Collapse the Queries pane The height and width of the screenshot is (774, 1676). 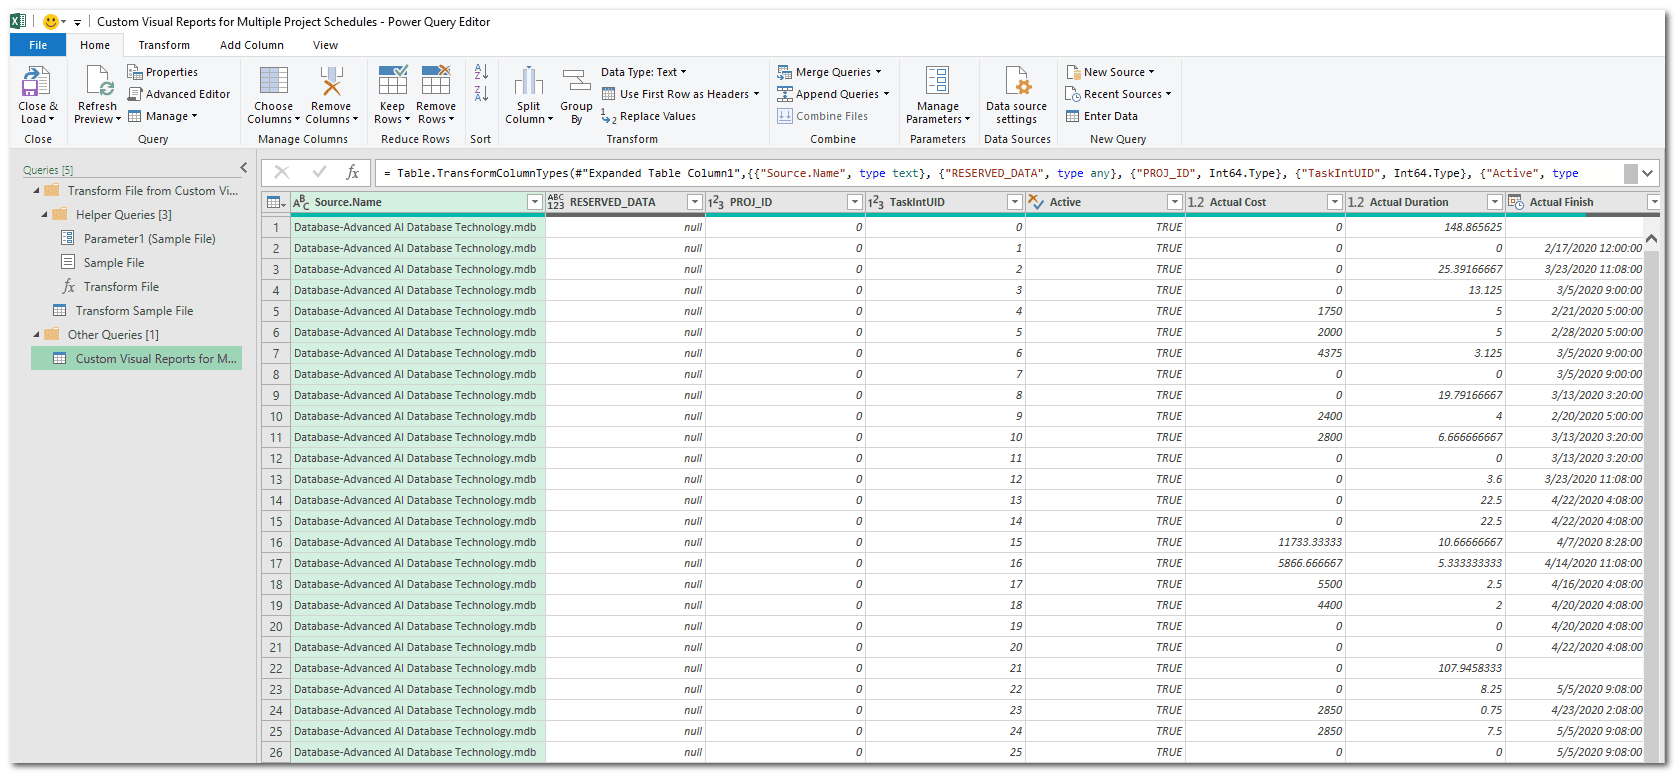[x=243, y=168]
